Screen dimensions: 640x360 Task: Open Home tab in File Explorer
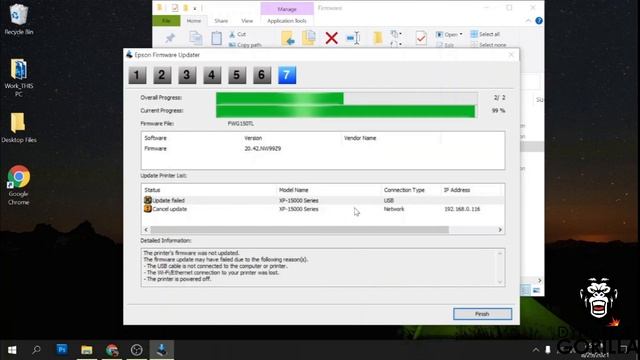tap(194, 20)
